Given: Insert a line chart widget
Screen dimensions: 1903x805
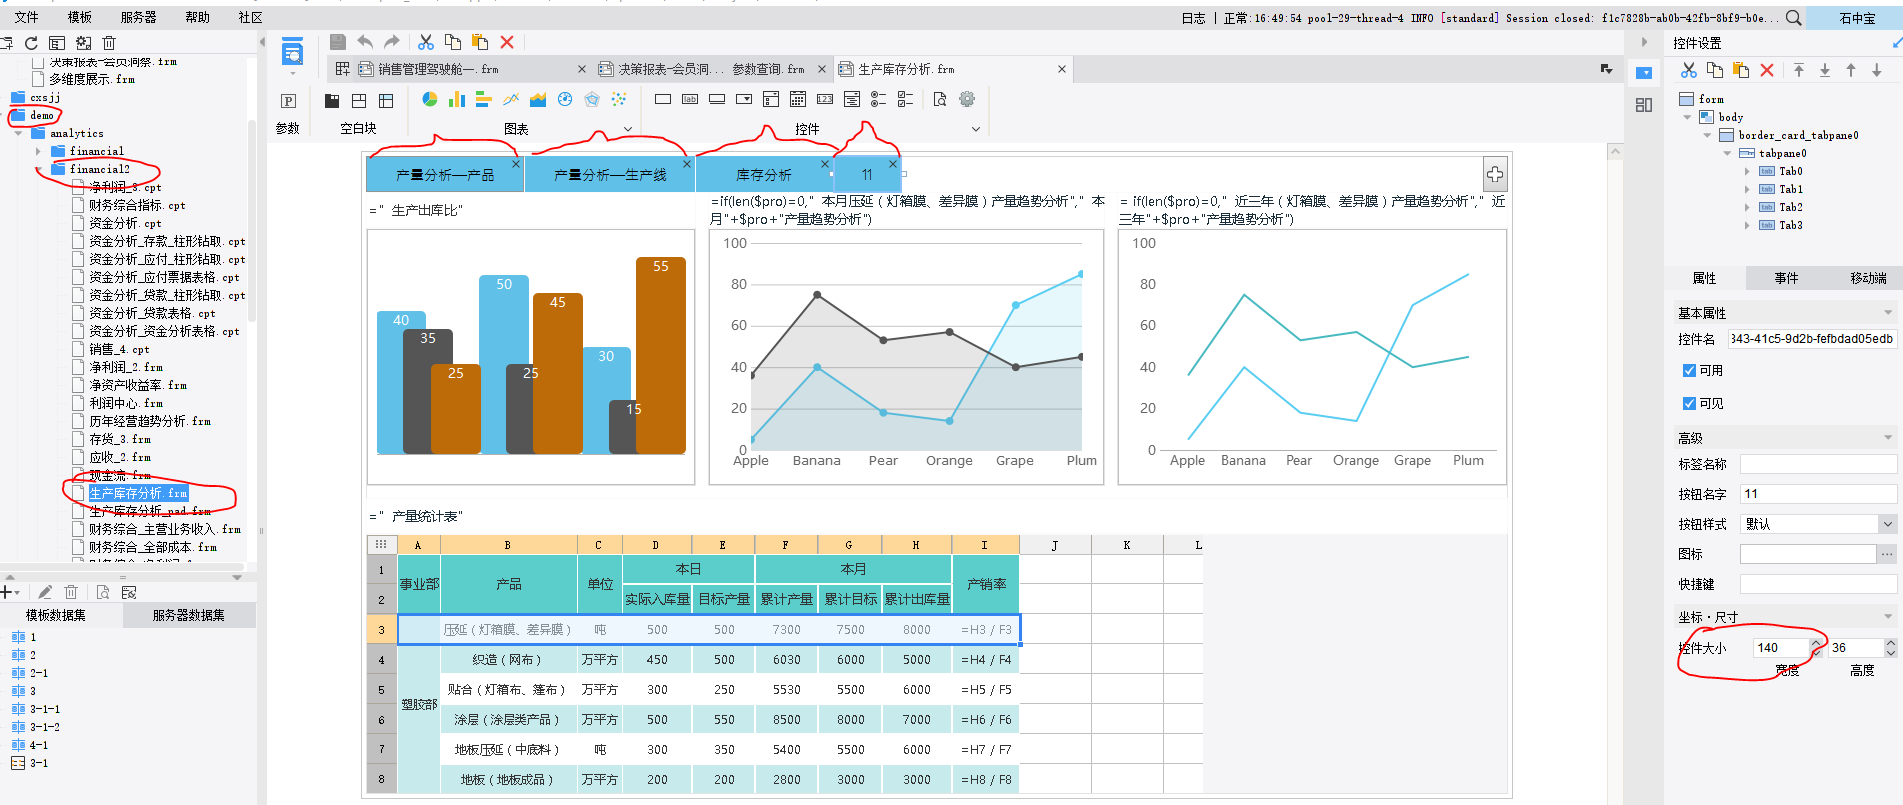Looking at the screenshot, I should tap(511, 99).
